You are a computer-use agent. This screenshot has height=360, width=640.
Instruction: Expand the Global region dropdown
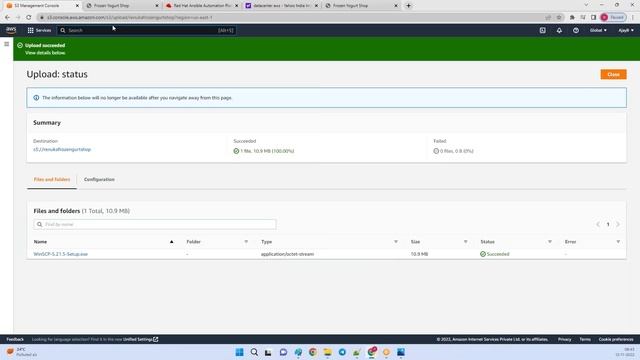pos(598,30)
